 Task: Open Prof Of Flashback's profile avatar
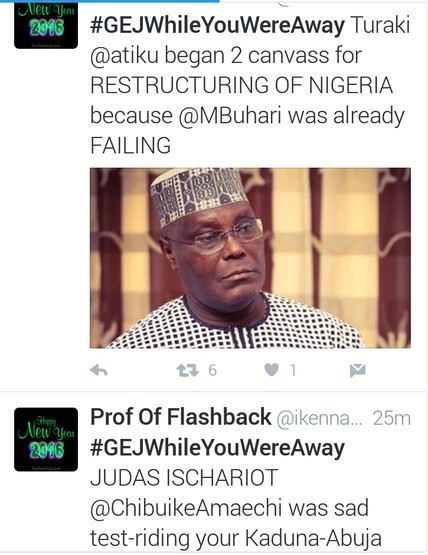(46, 439)
